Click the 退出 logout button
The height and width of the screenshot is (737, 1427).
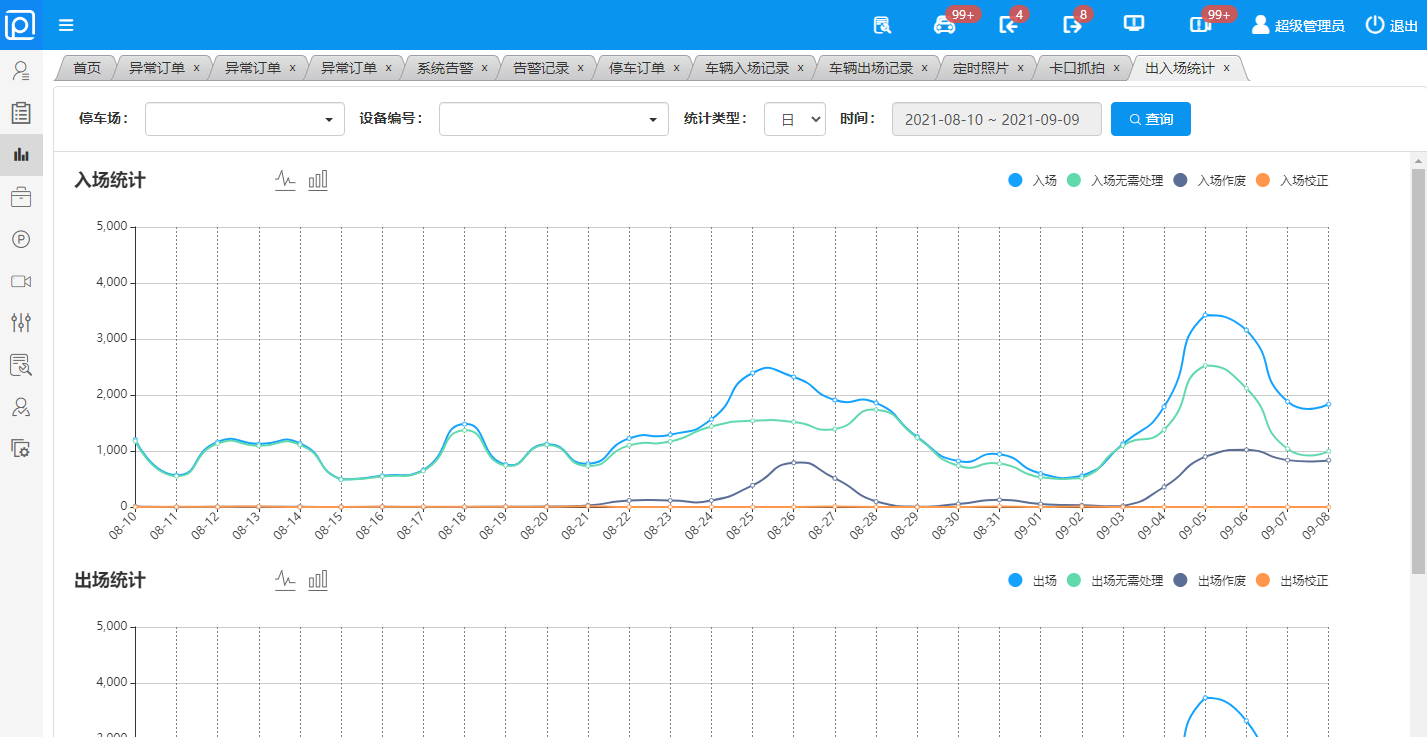(1392, 26)
